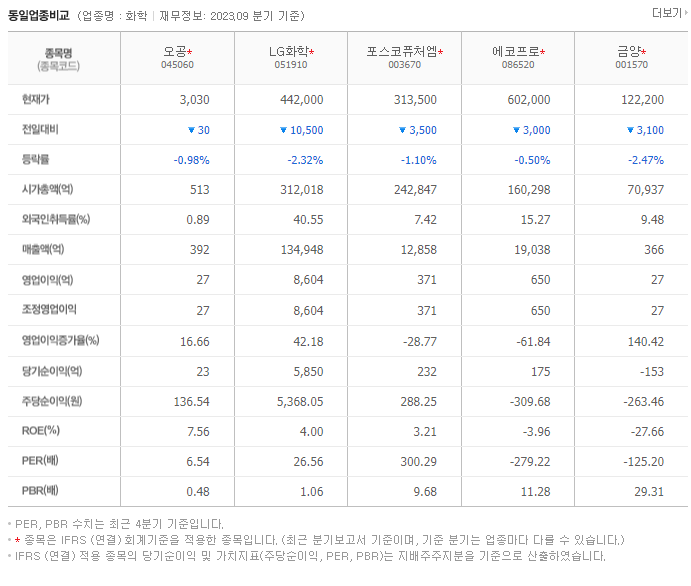Select foreign ownership value 40.55
691x586 pixels.
(308, 219)
